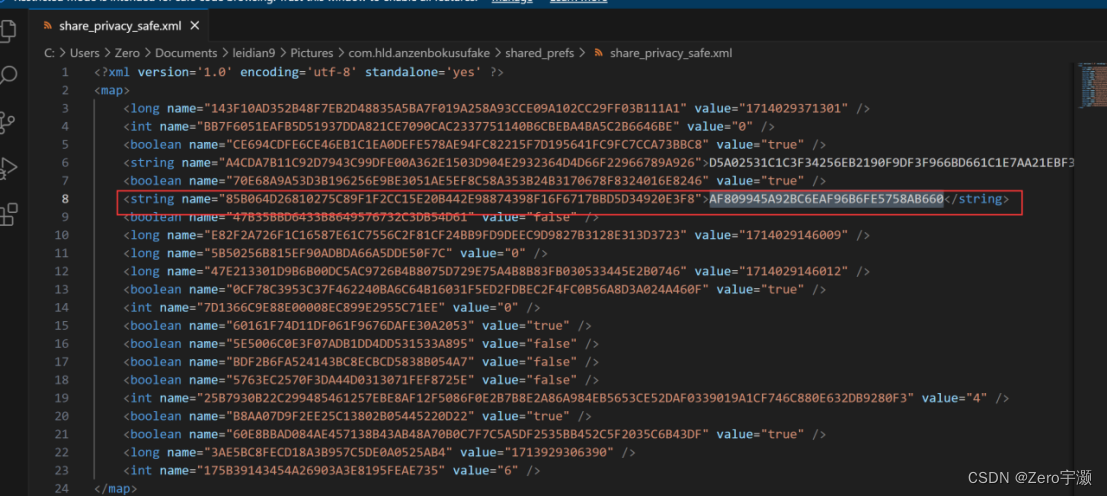
Task: Open the Zero breadcrumb segment
Action: click(x=128, y=53)
